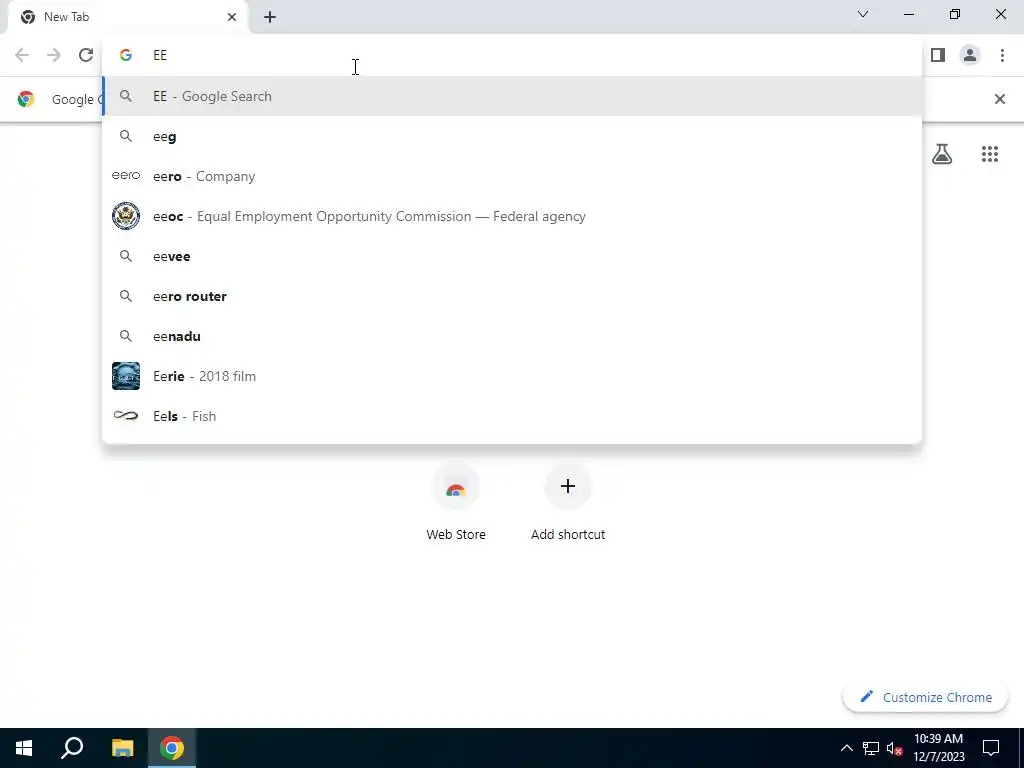Screen dimensions: 1024x768
Task: Click the Add shortcut button
Action: tap(568, 504)
